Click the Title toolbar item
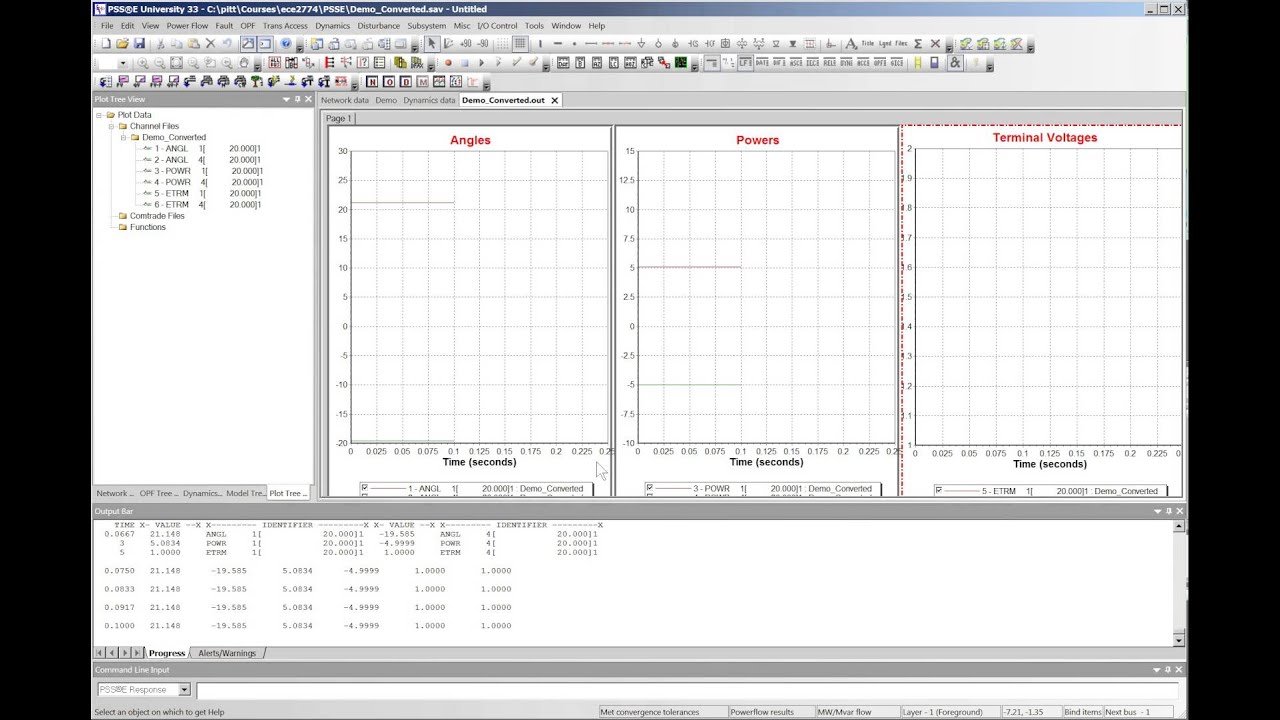The image size is (1280, 720). coord(868,44)
